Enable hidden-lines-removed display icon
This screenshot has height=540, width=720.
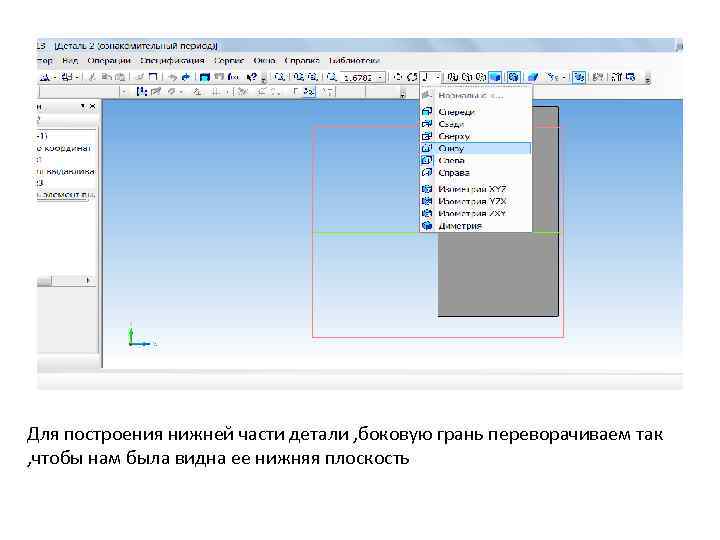[467, 77]
